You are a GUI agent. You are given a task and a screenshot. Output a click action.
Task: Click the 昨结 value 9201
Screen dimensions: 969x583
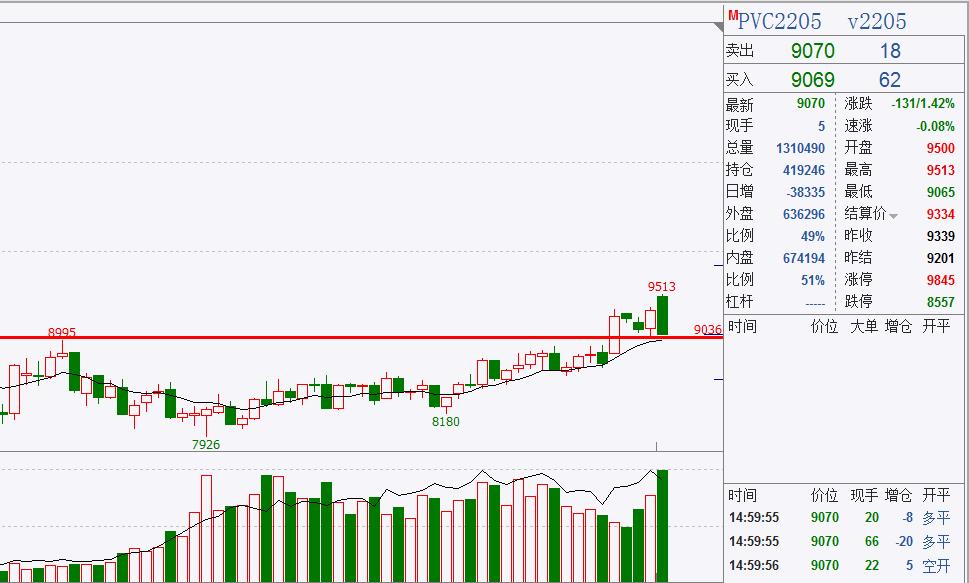pyautogui.click(x=941, y=258)
